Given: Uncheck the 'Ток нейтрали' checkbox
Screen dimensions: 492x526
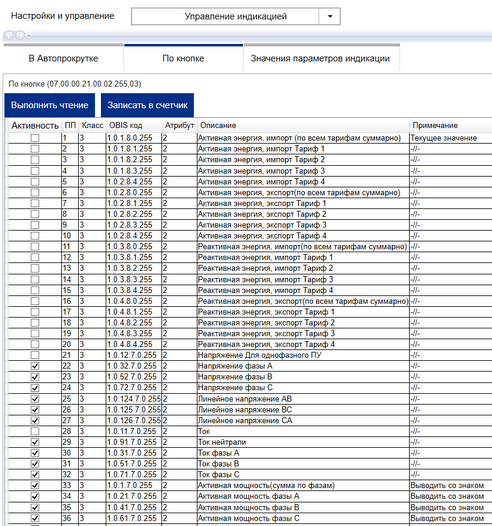Looking at the screenshot, I should (35, 442).
